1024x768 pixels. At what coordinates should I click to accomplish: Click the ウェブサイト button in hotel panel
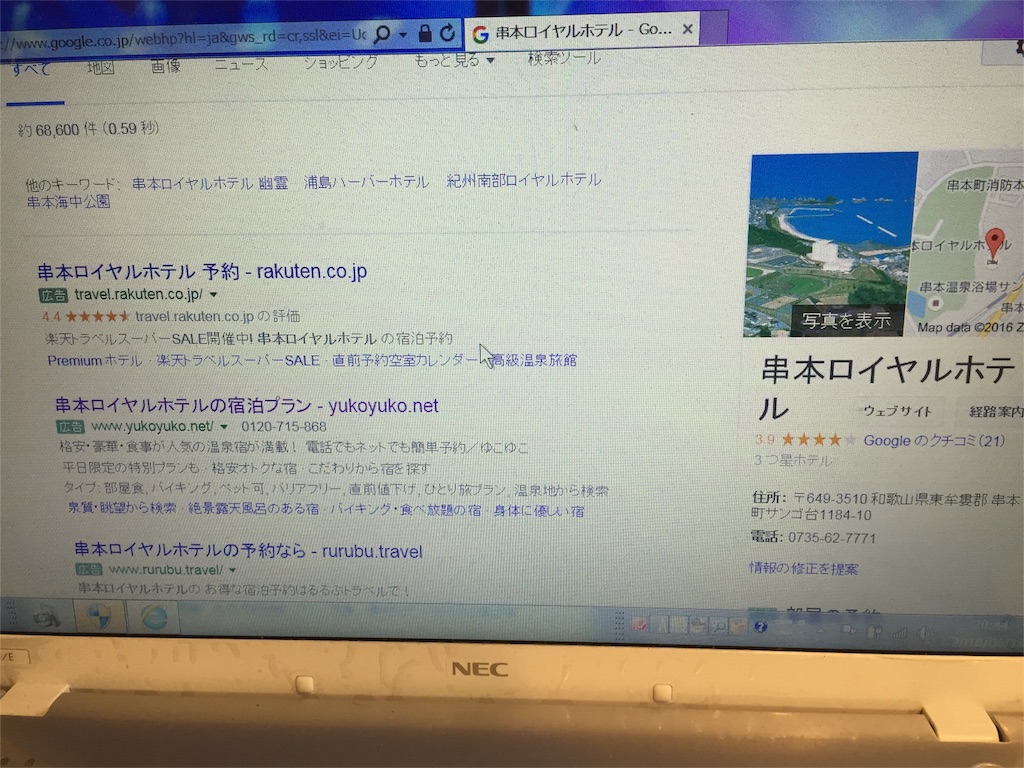click(x=897, y=411)
